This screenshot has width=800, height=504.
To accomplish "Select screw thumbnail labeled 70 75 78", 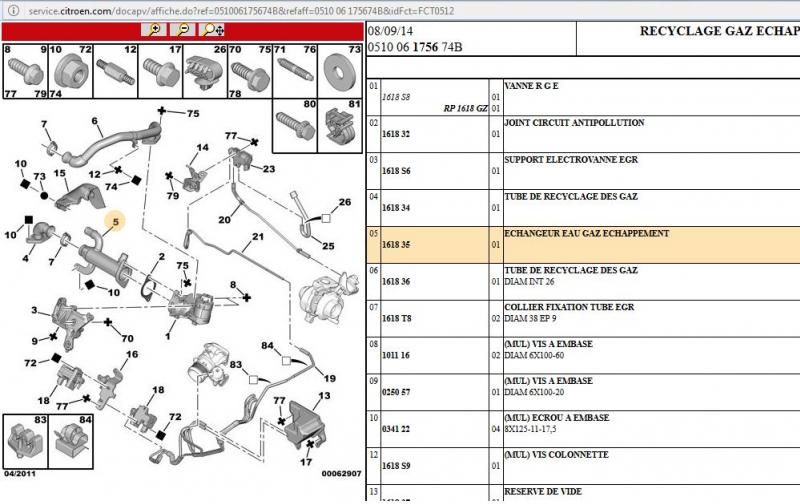I will (x=250, y=71).
